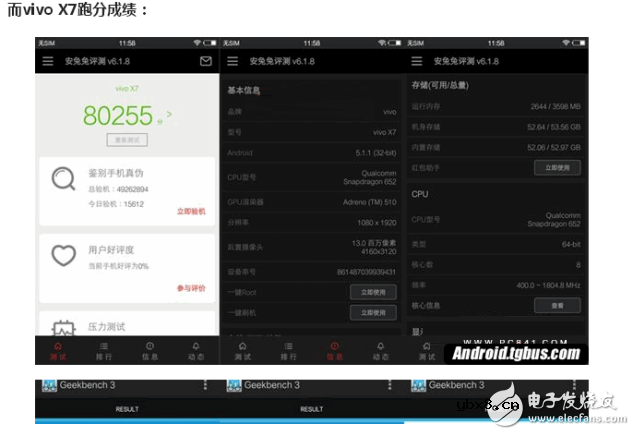
Task: Click the green vivo X7 label above score
Action: pos(127,88)
